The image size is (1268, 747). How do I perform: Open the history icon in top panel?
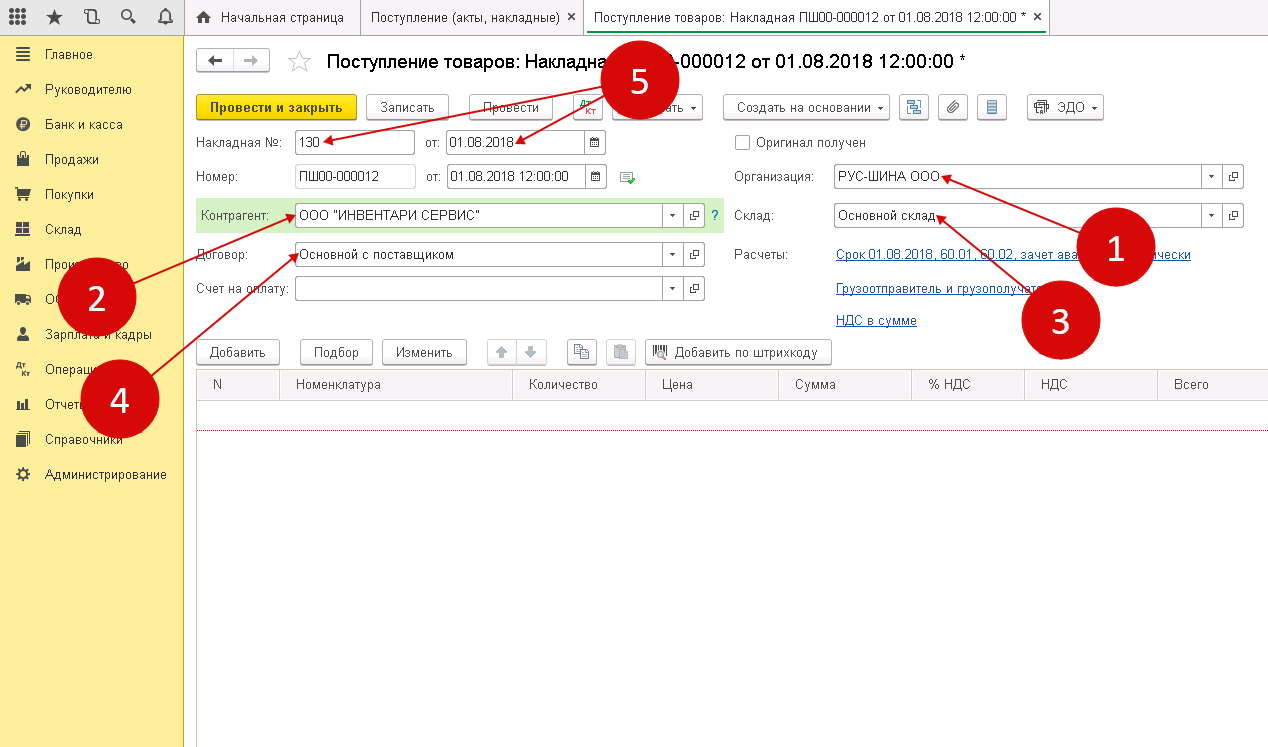point(91,17)
